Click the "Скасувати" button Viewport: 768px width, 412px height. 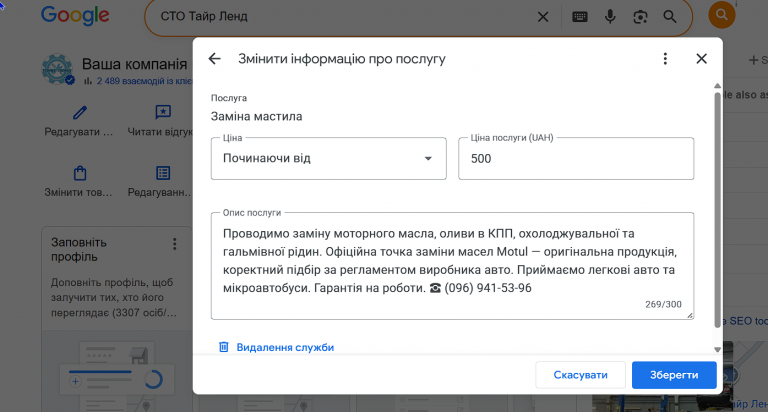click(580, 375)
